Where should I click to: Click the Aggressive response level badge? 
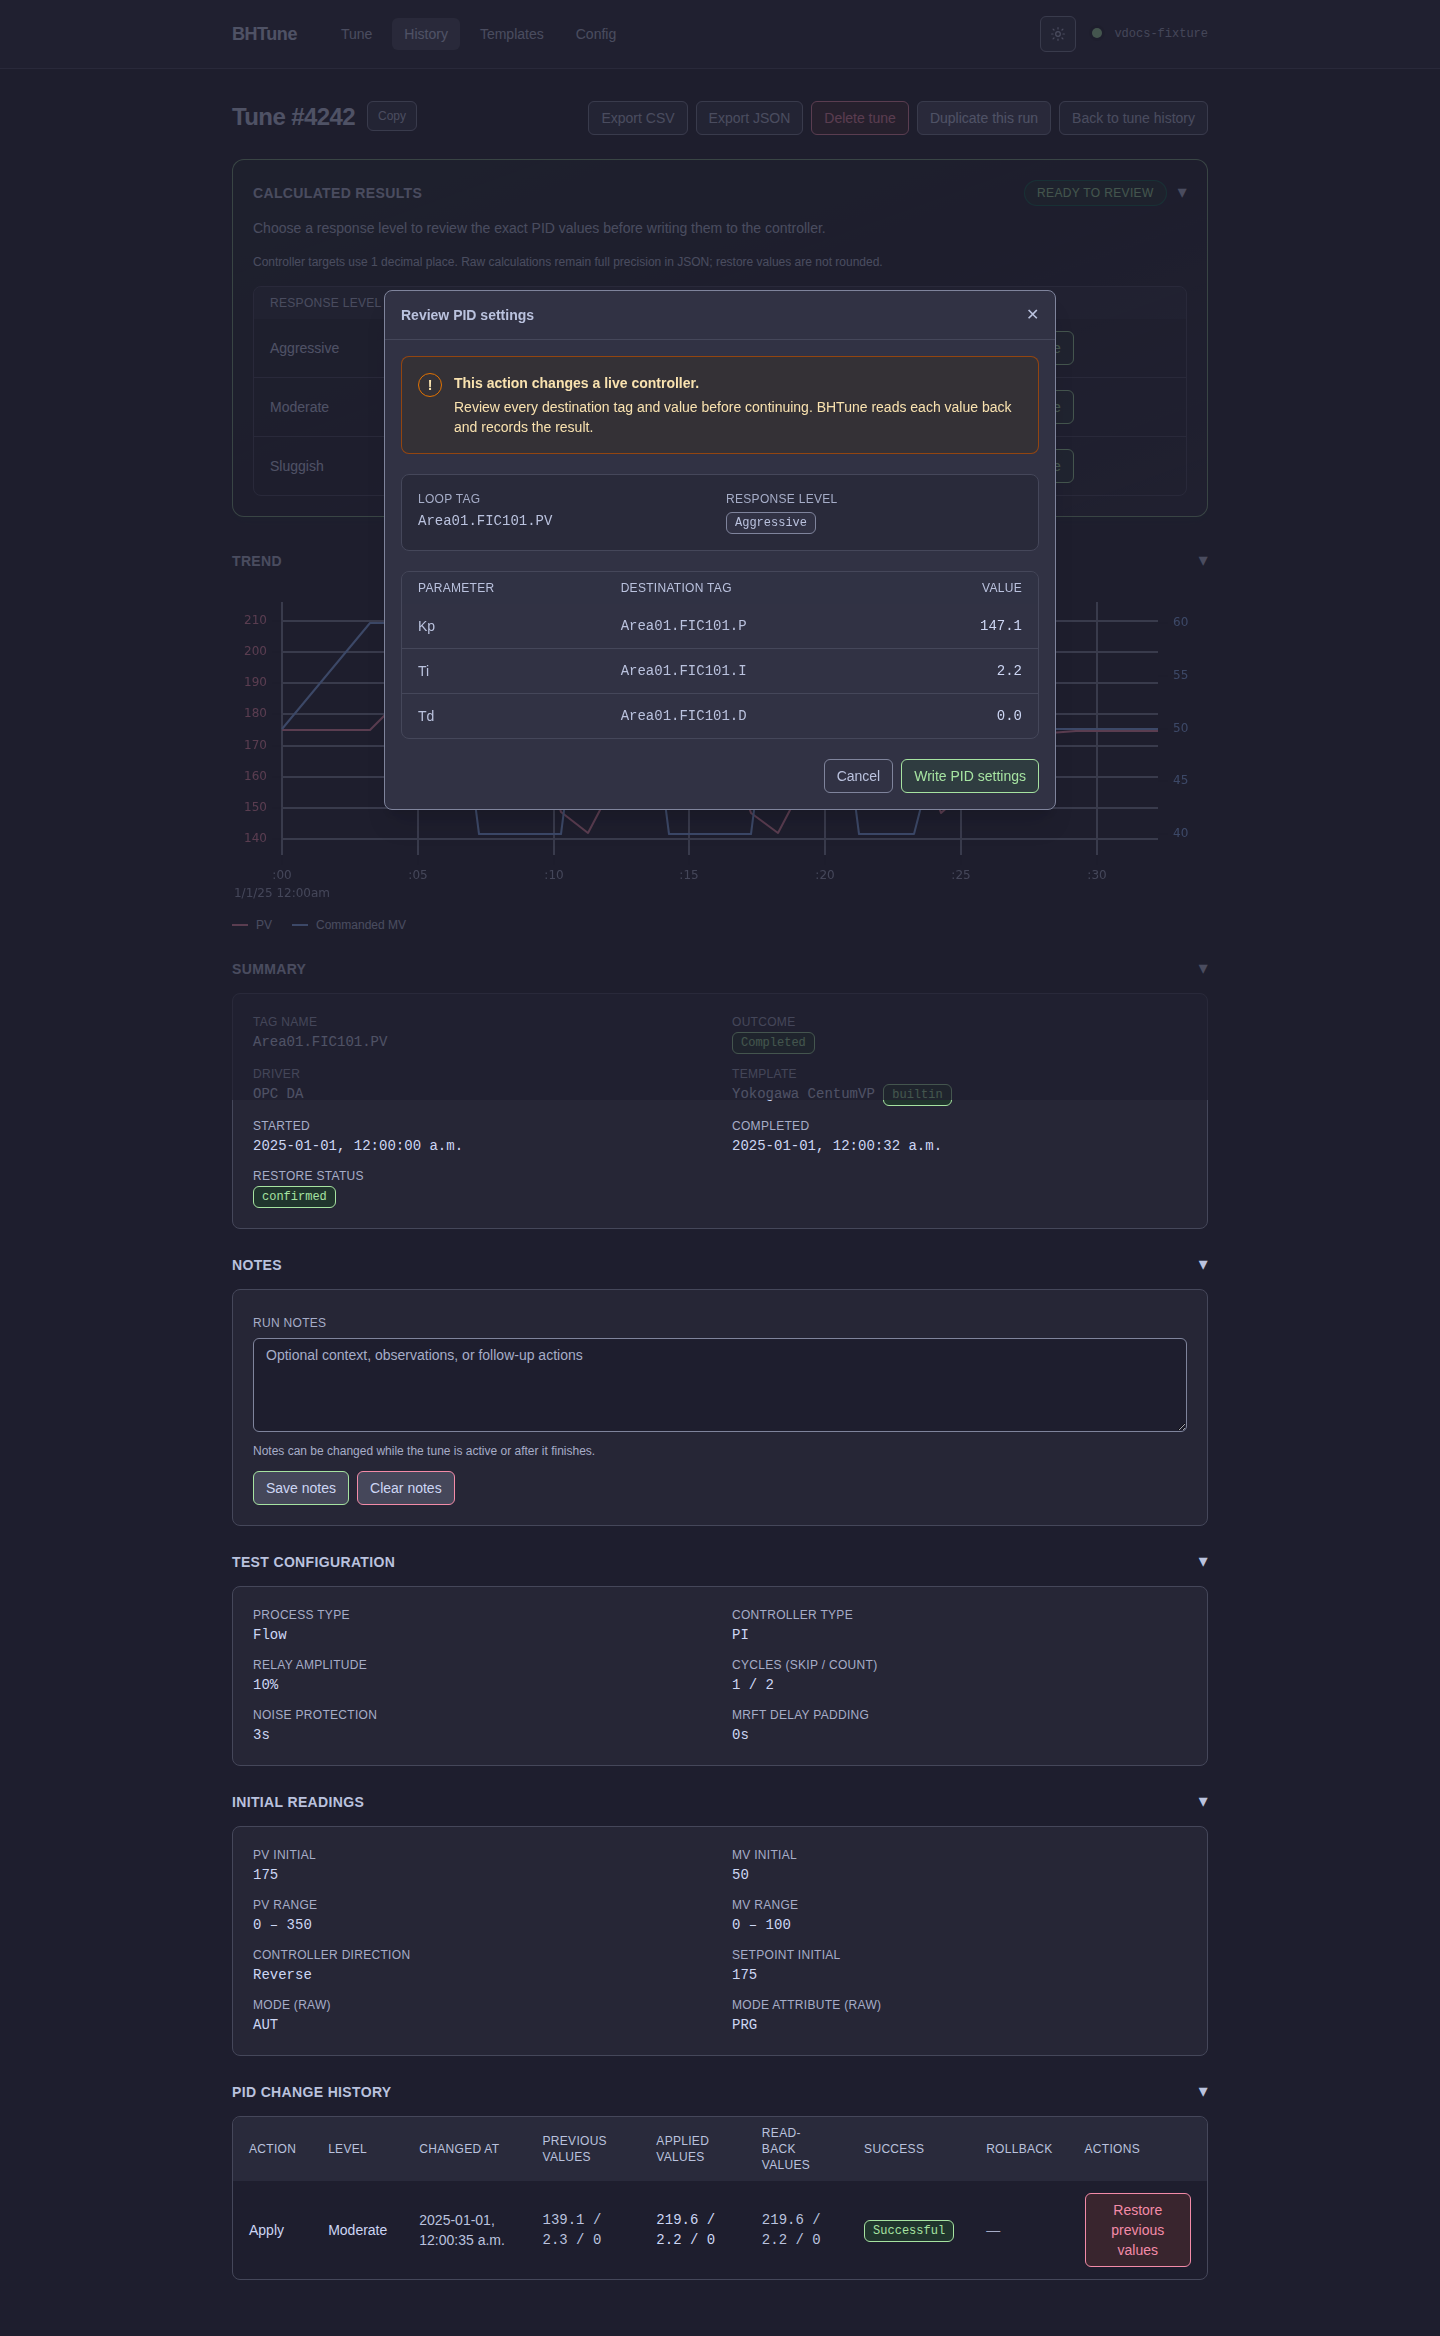(x=771, y=523)
